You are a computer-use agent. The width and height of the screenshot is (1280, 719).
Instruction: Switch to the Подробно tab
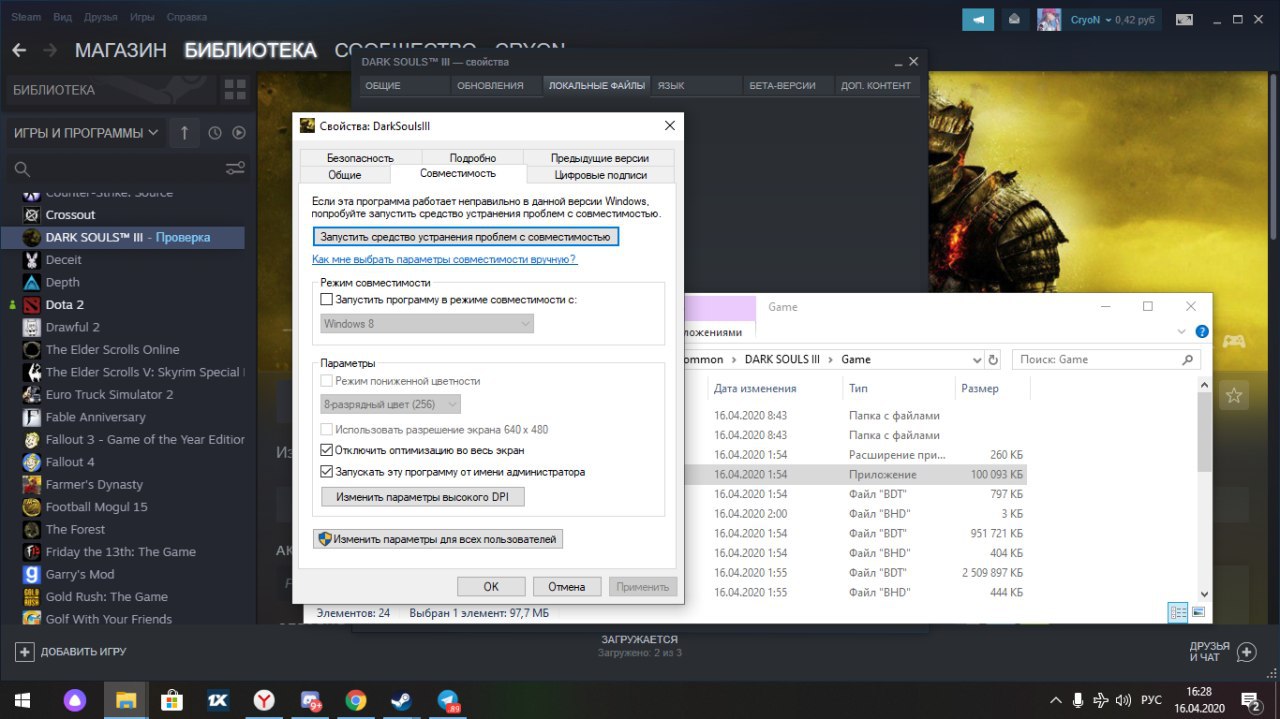coord(472,158)
